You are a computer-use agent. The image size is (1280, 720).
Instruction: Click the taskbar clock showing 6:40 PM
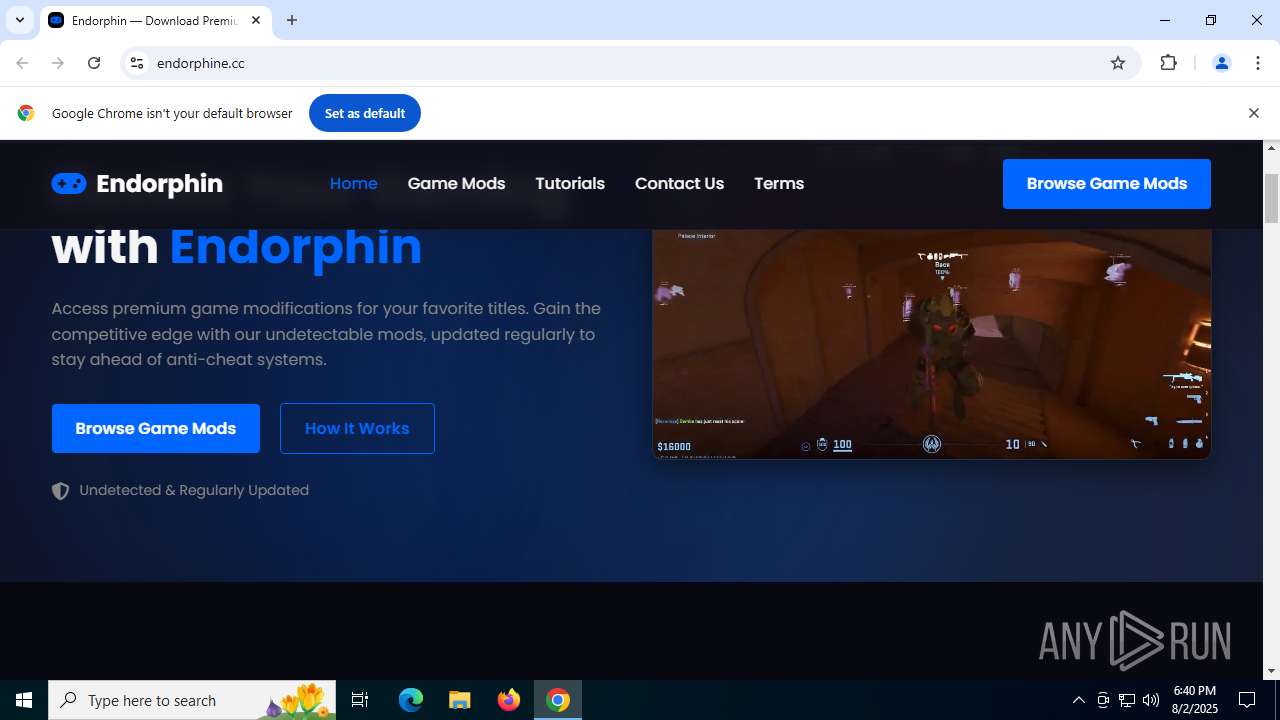(1195, 700)
